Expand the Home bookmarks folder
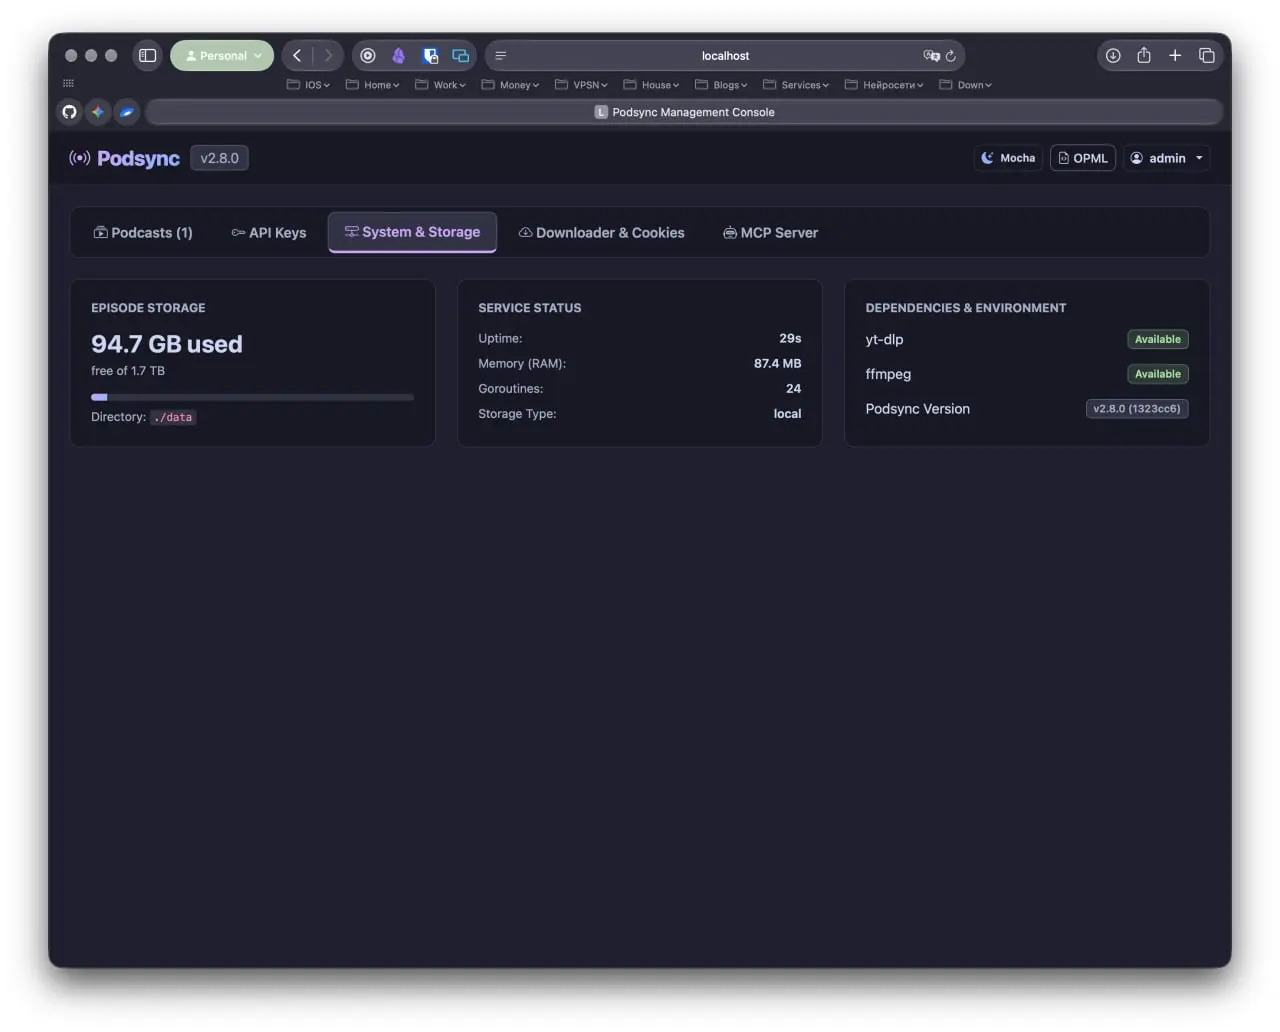Viewport: 1280px width, 1032px height. (x=372, y=85)
